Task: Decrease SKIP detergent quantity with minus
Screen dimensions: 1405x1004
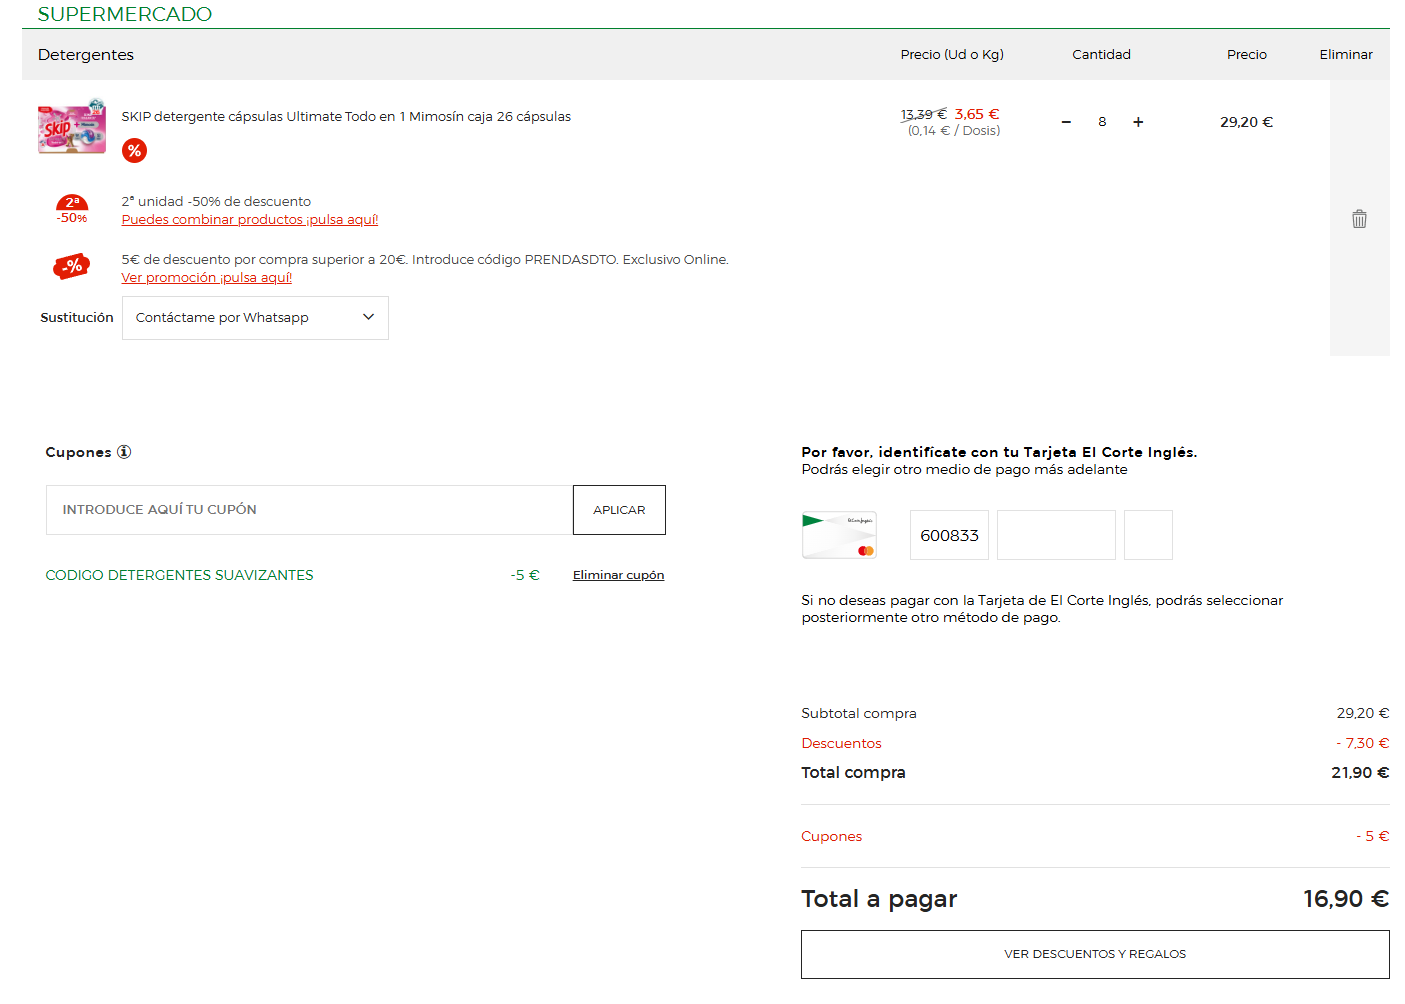Action: click(x=1066, y=122)
